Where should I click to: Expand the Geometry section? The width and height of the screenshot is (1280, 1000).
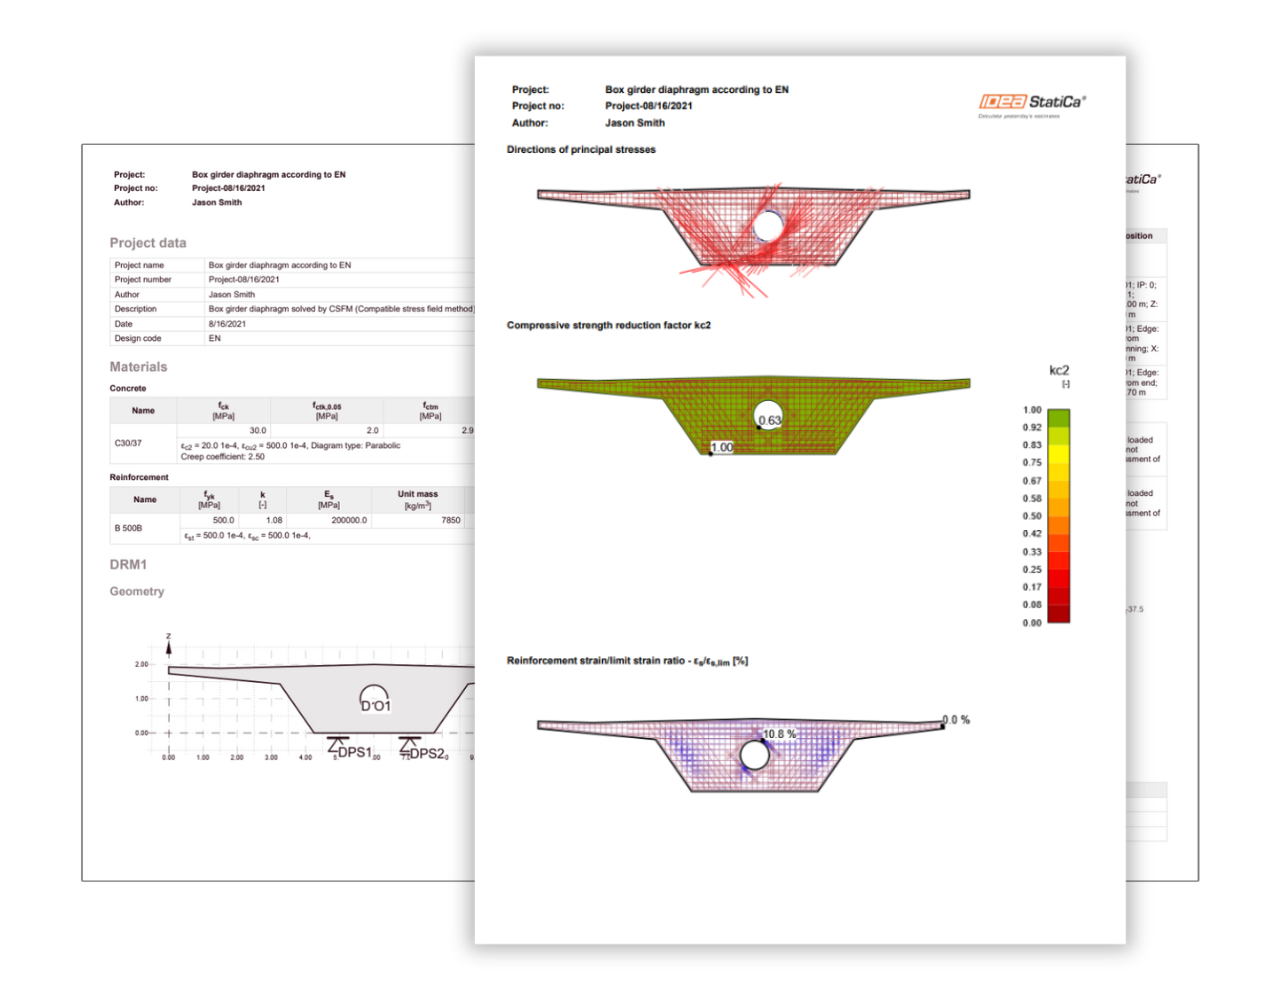(136, 592)
